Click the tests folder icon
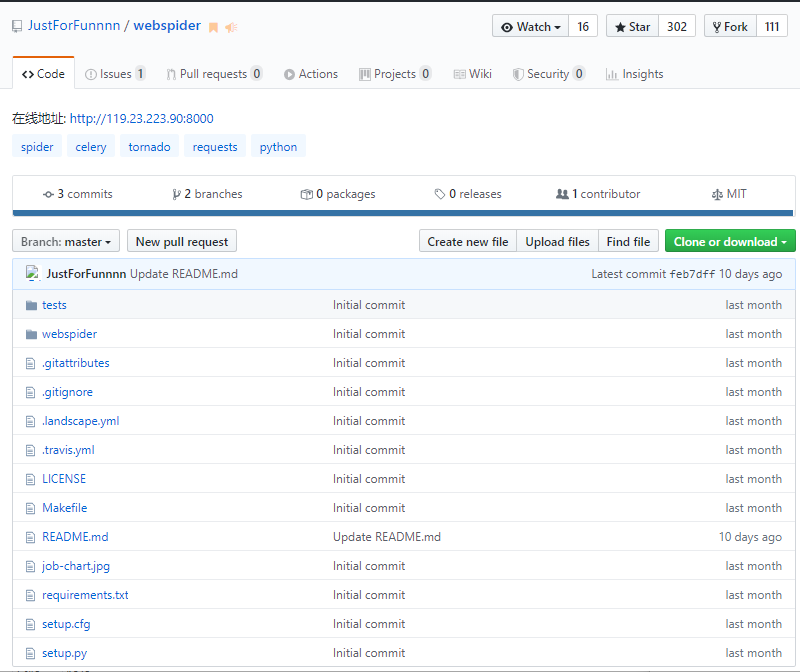 point(31,305)
